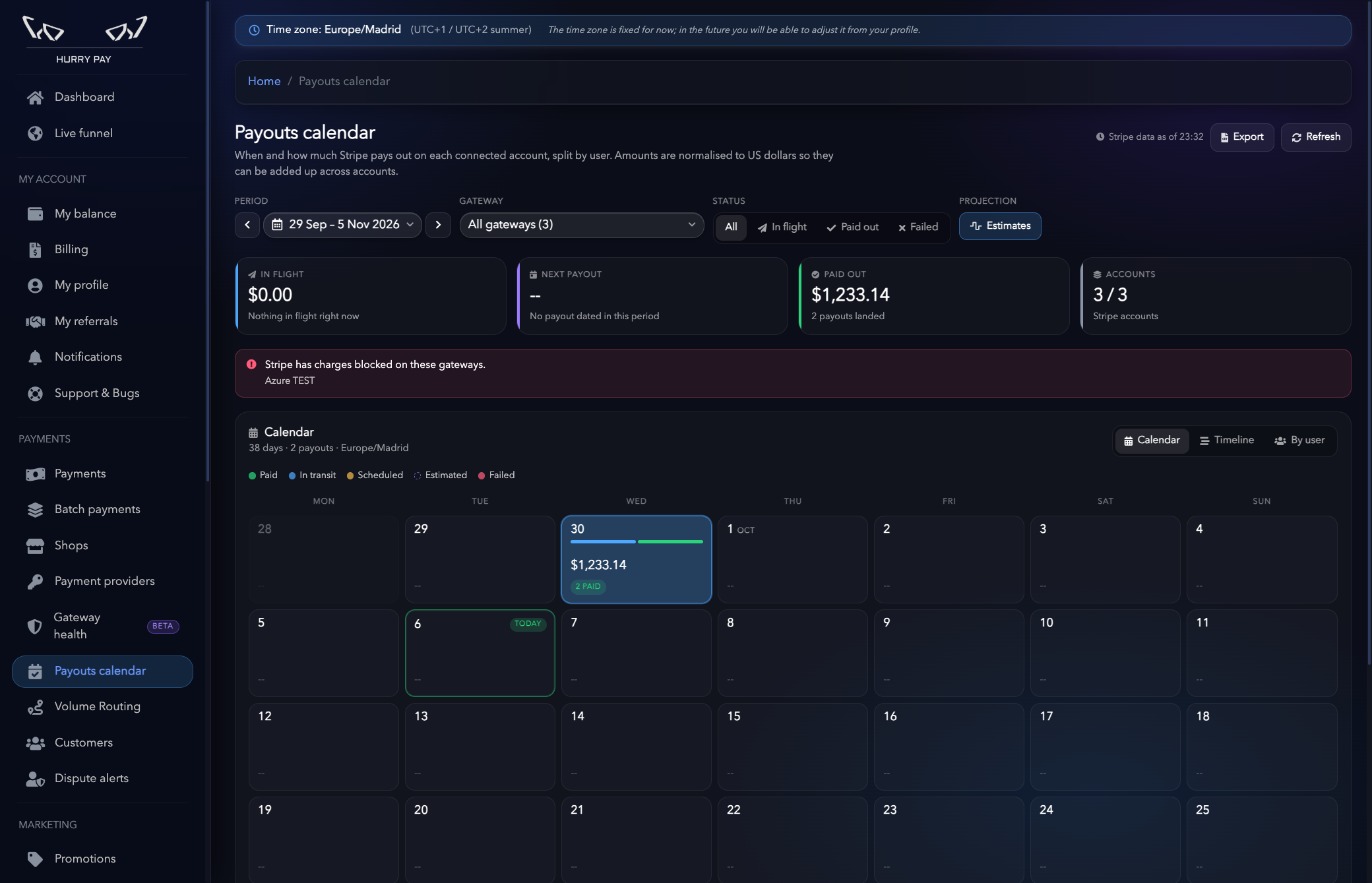Click the Azure TEST gateway text
This screenshot has height=883, width=1372.
tap(290, 381)
